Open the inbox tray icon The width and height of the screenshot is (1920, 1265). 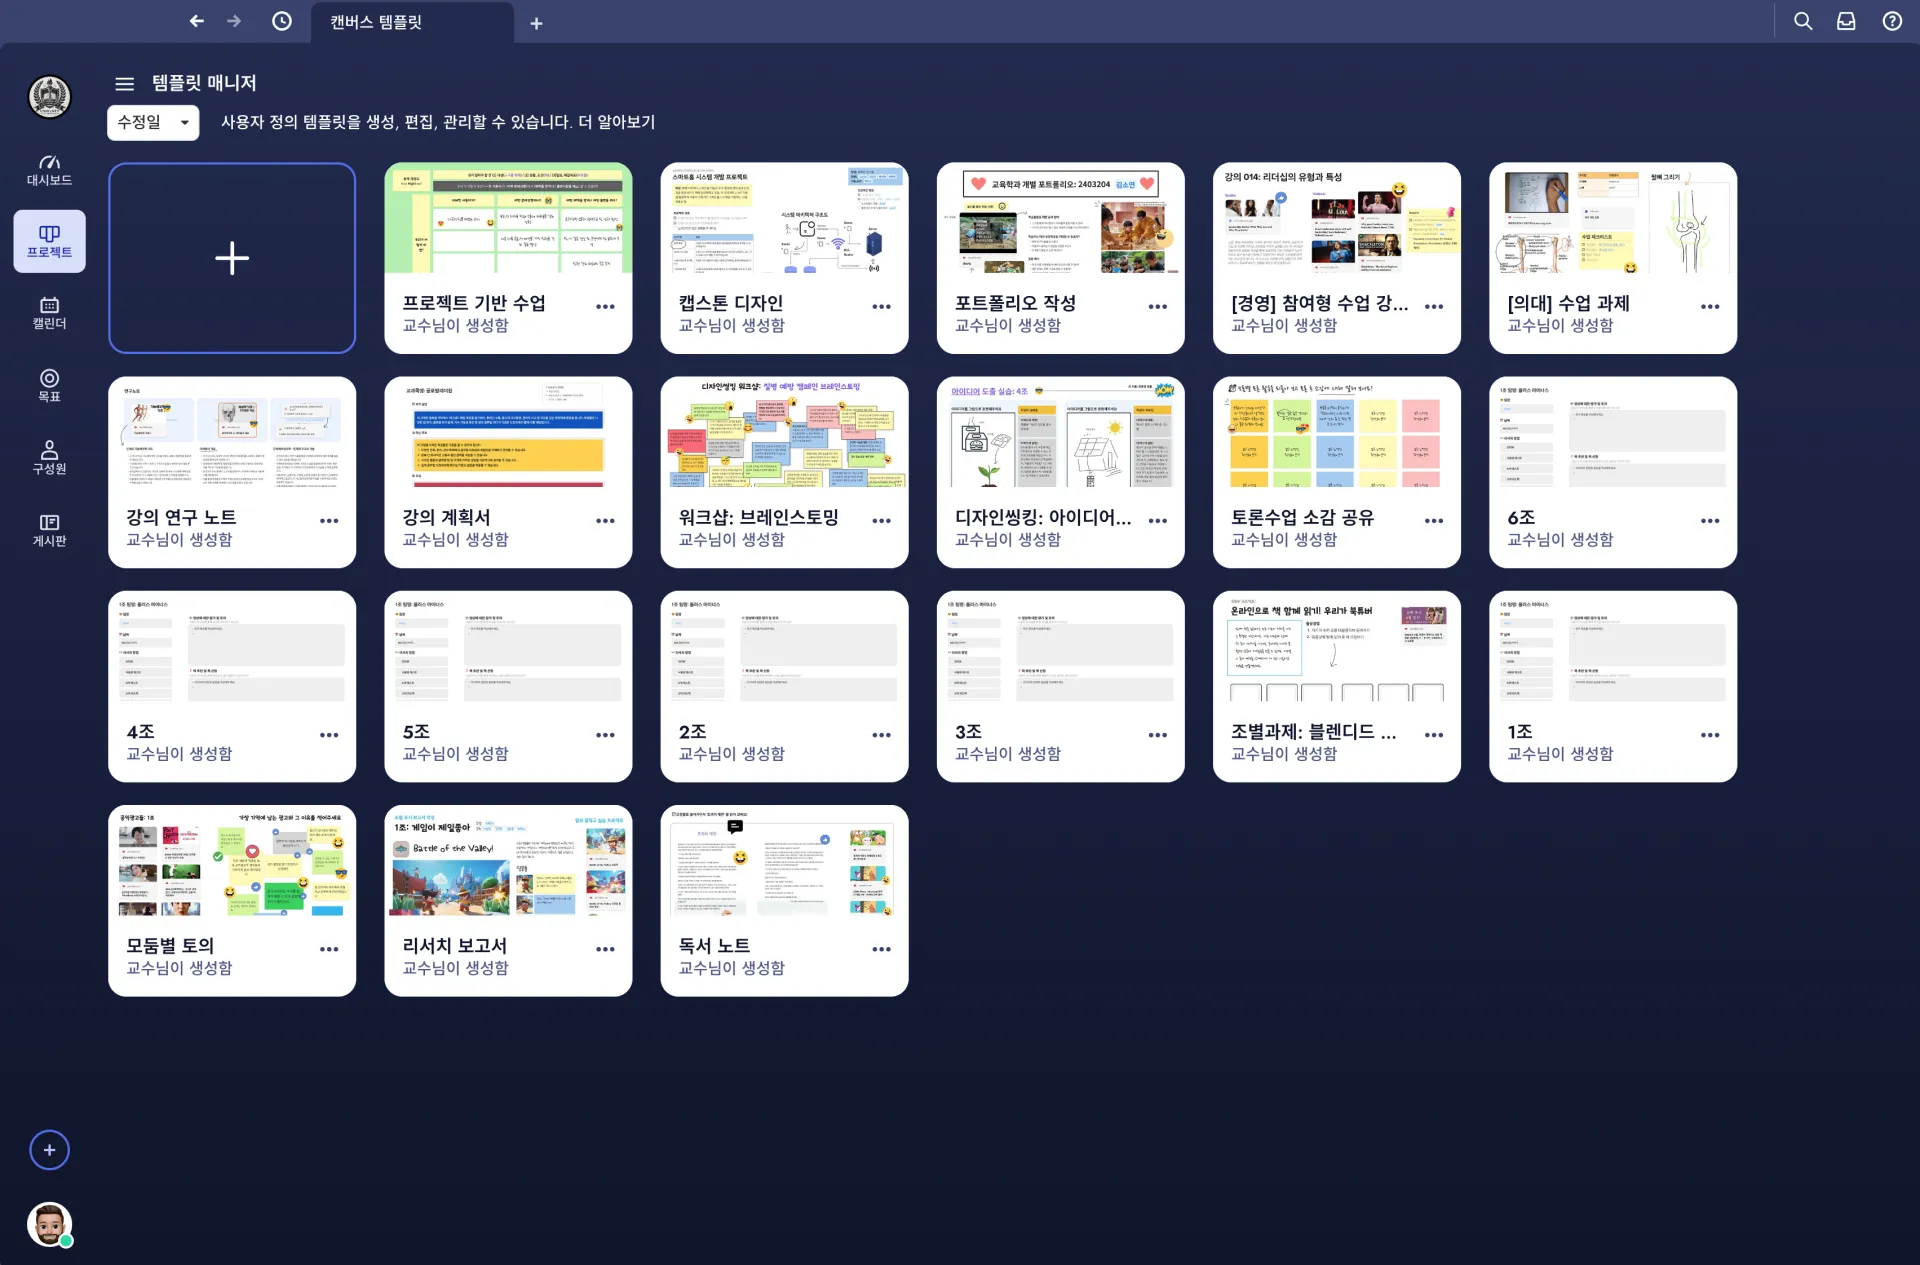(x=1846, y=21)
